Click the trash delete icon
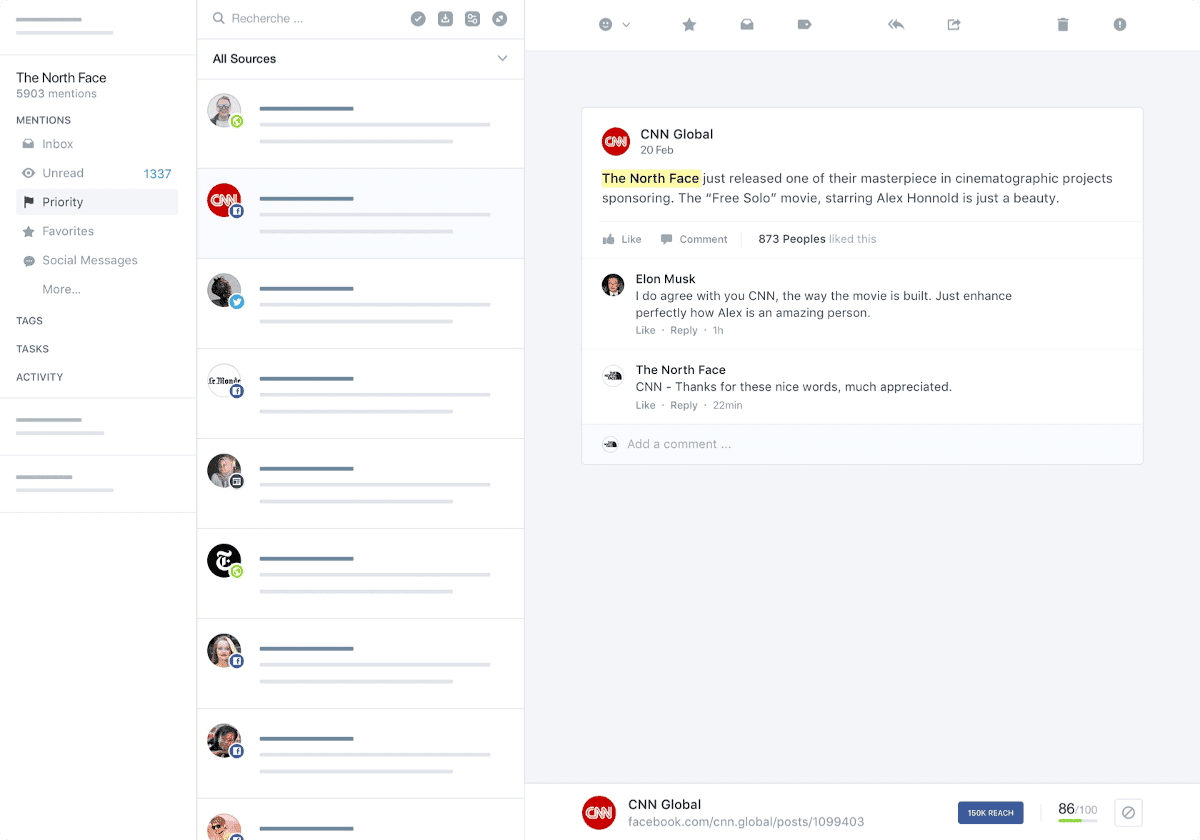This screenshot has height=840, width=1200. [x=1063, y=25]
